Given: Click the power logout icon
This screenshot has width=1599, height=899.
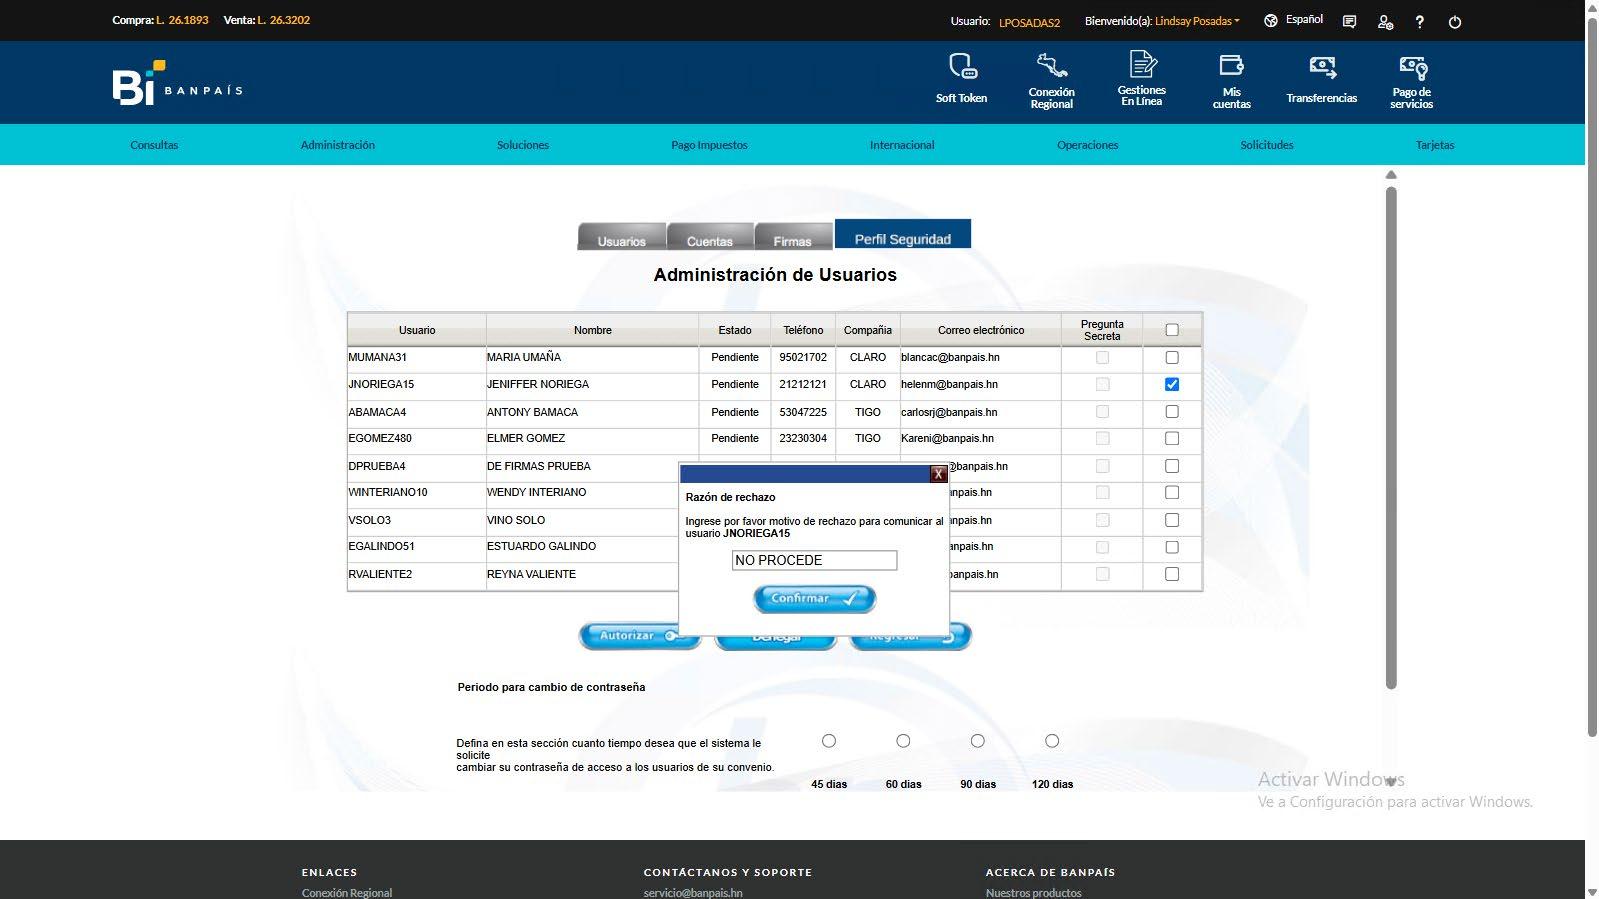Looking at the screenshot, I should click(x=1455, y=22).
